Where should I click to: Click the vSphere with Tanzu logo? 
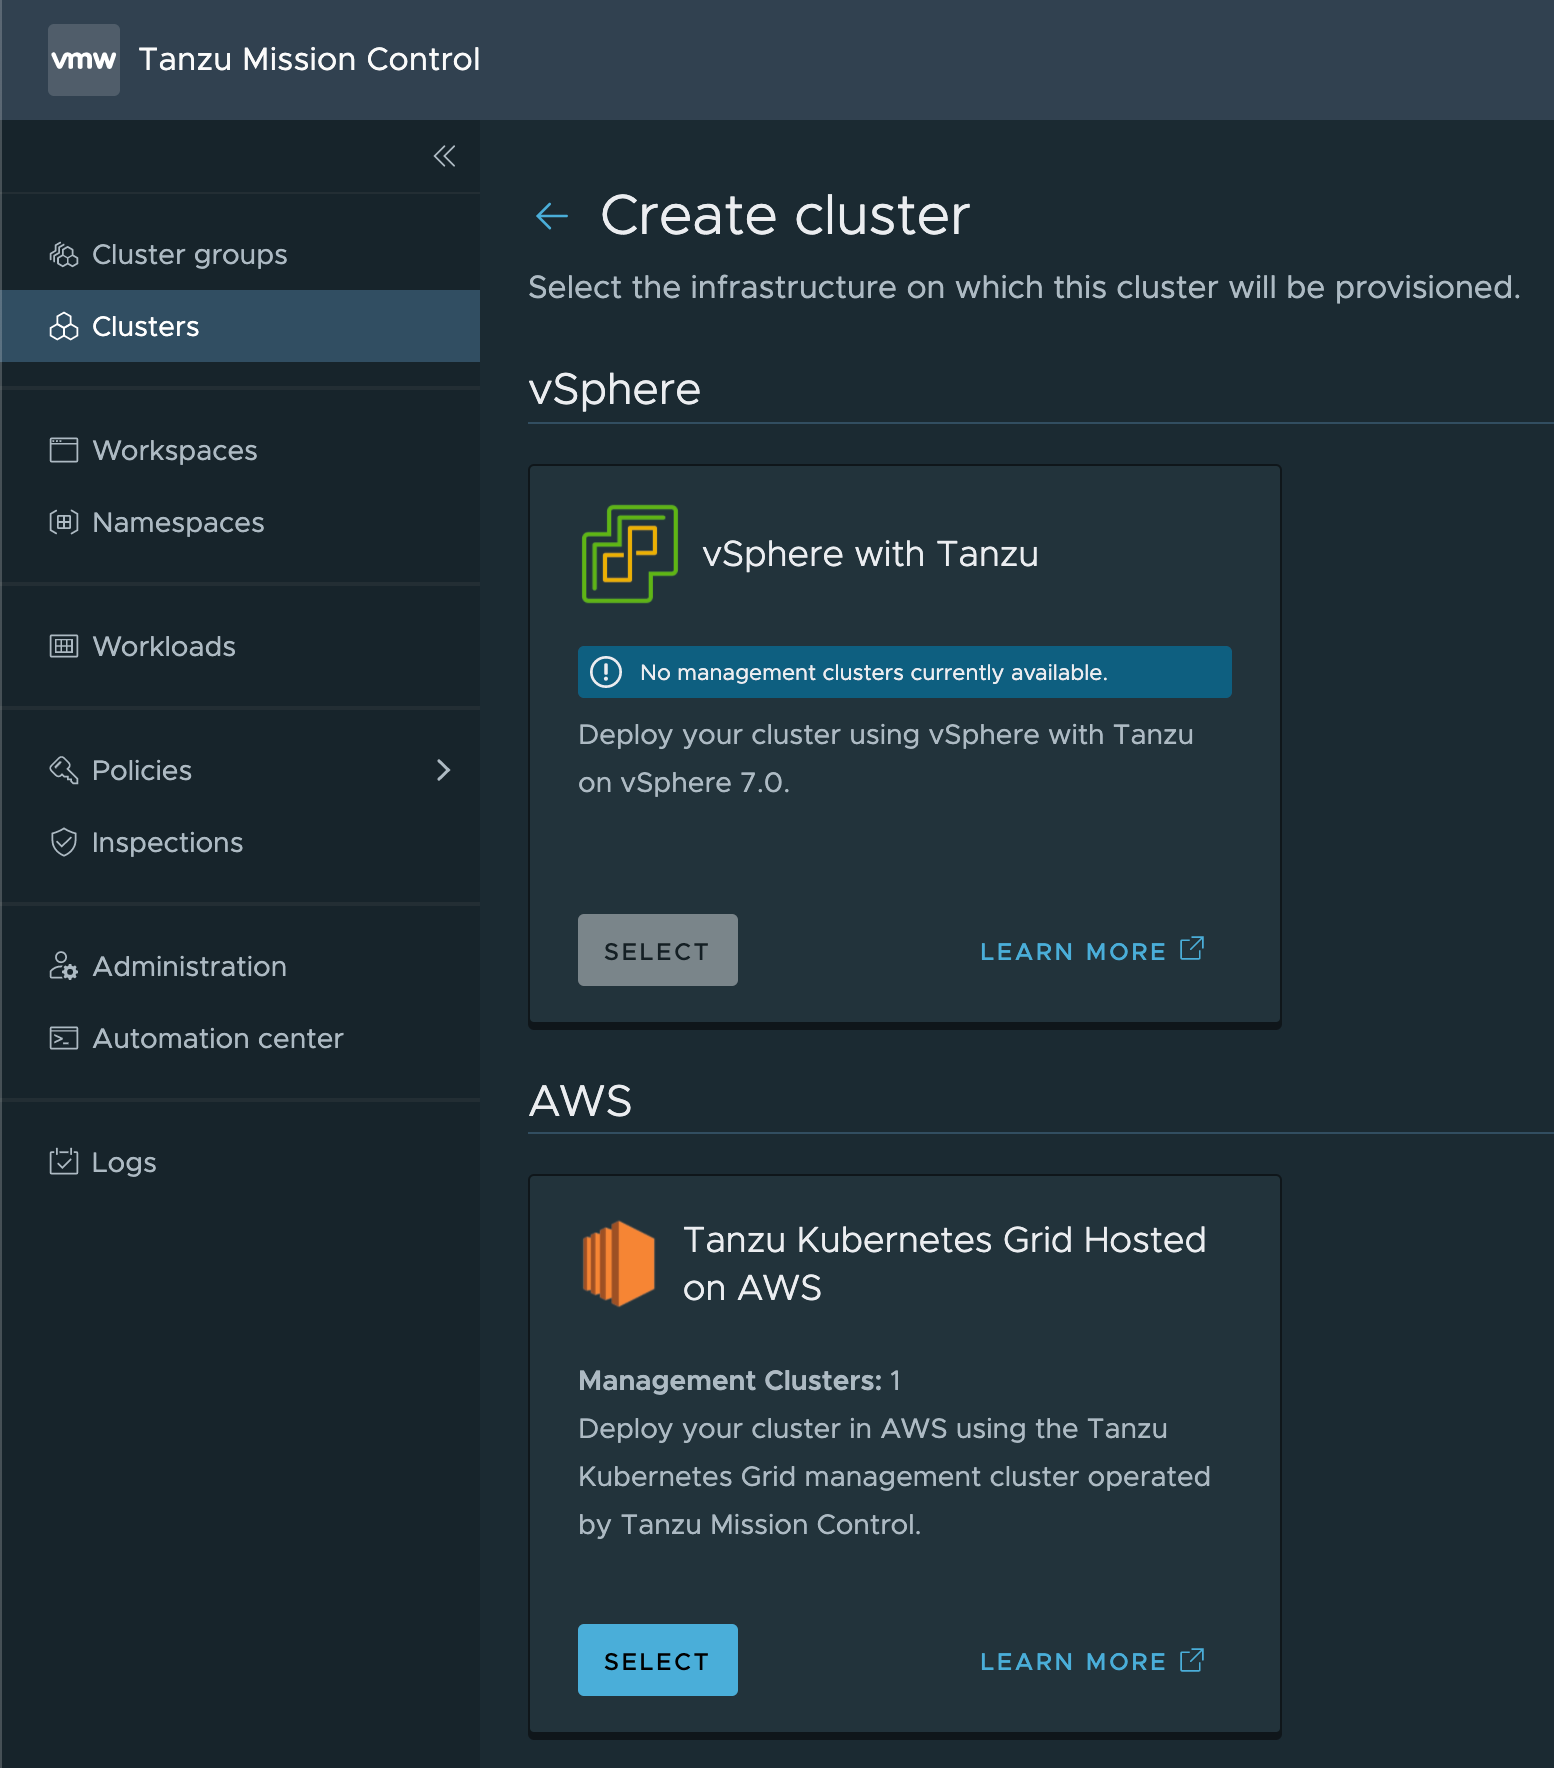tap(630, 554)
